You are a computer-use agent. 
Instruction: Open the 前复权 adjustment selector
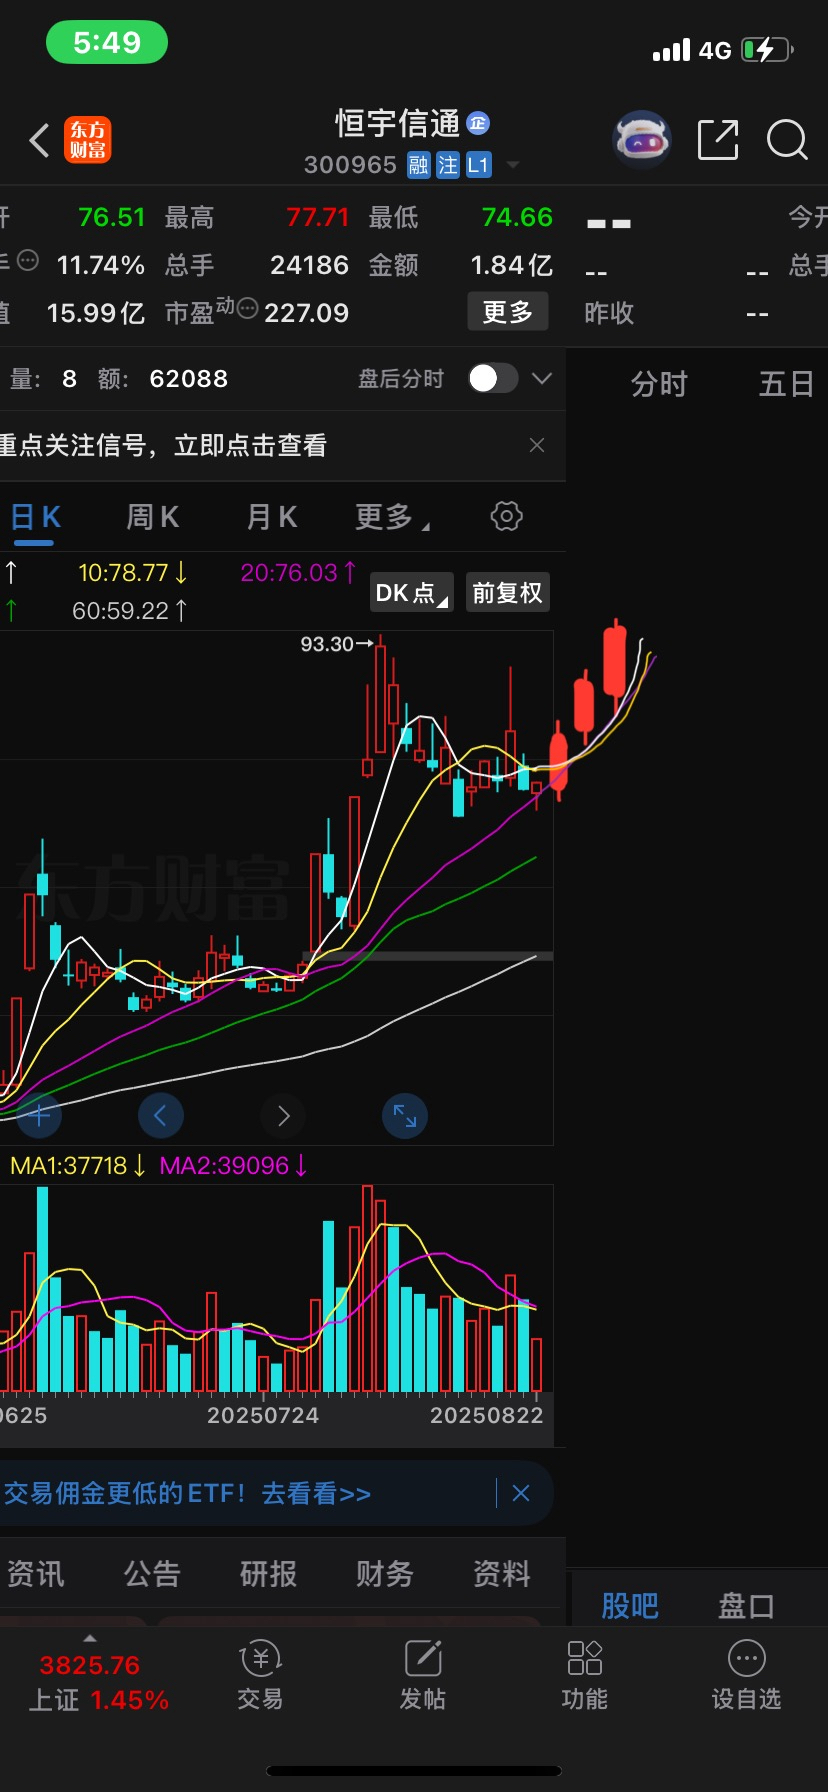point(507,593)
